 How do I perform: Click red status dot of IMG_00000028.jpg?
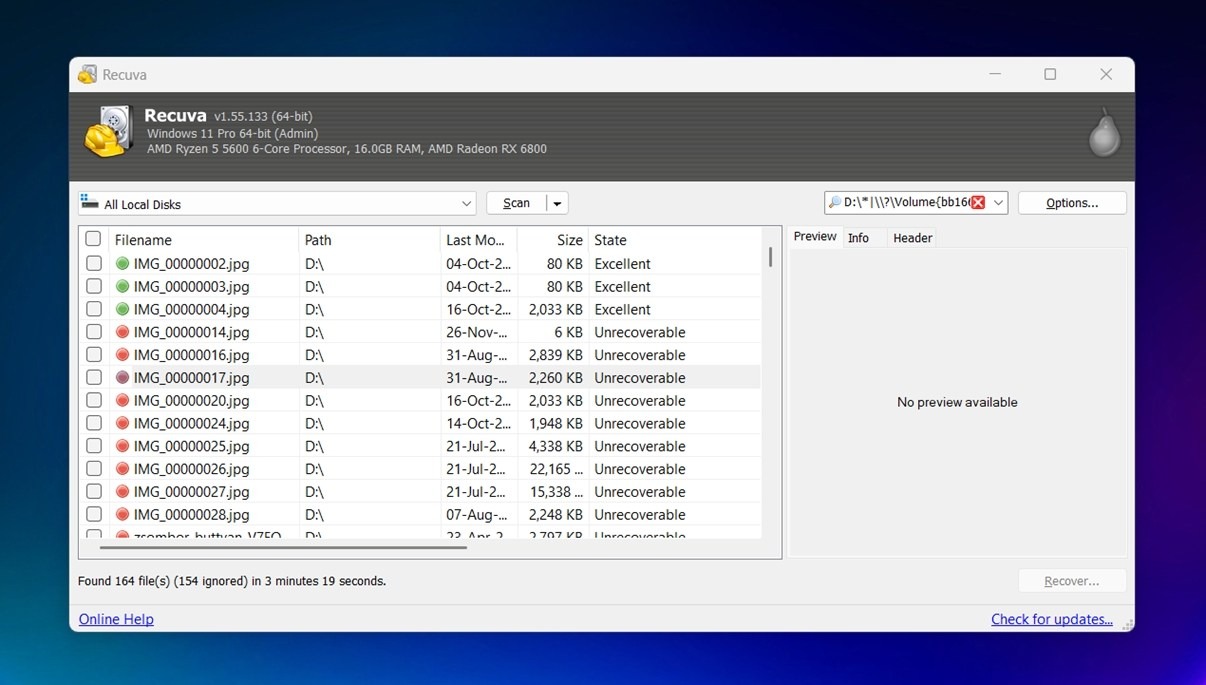(x=122, y=515)
